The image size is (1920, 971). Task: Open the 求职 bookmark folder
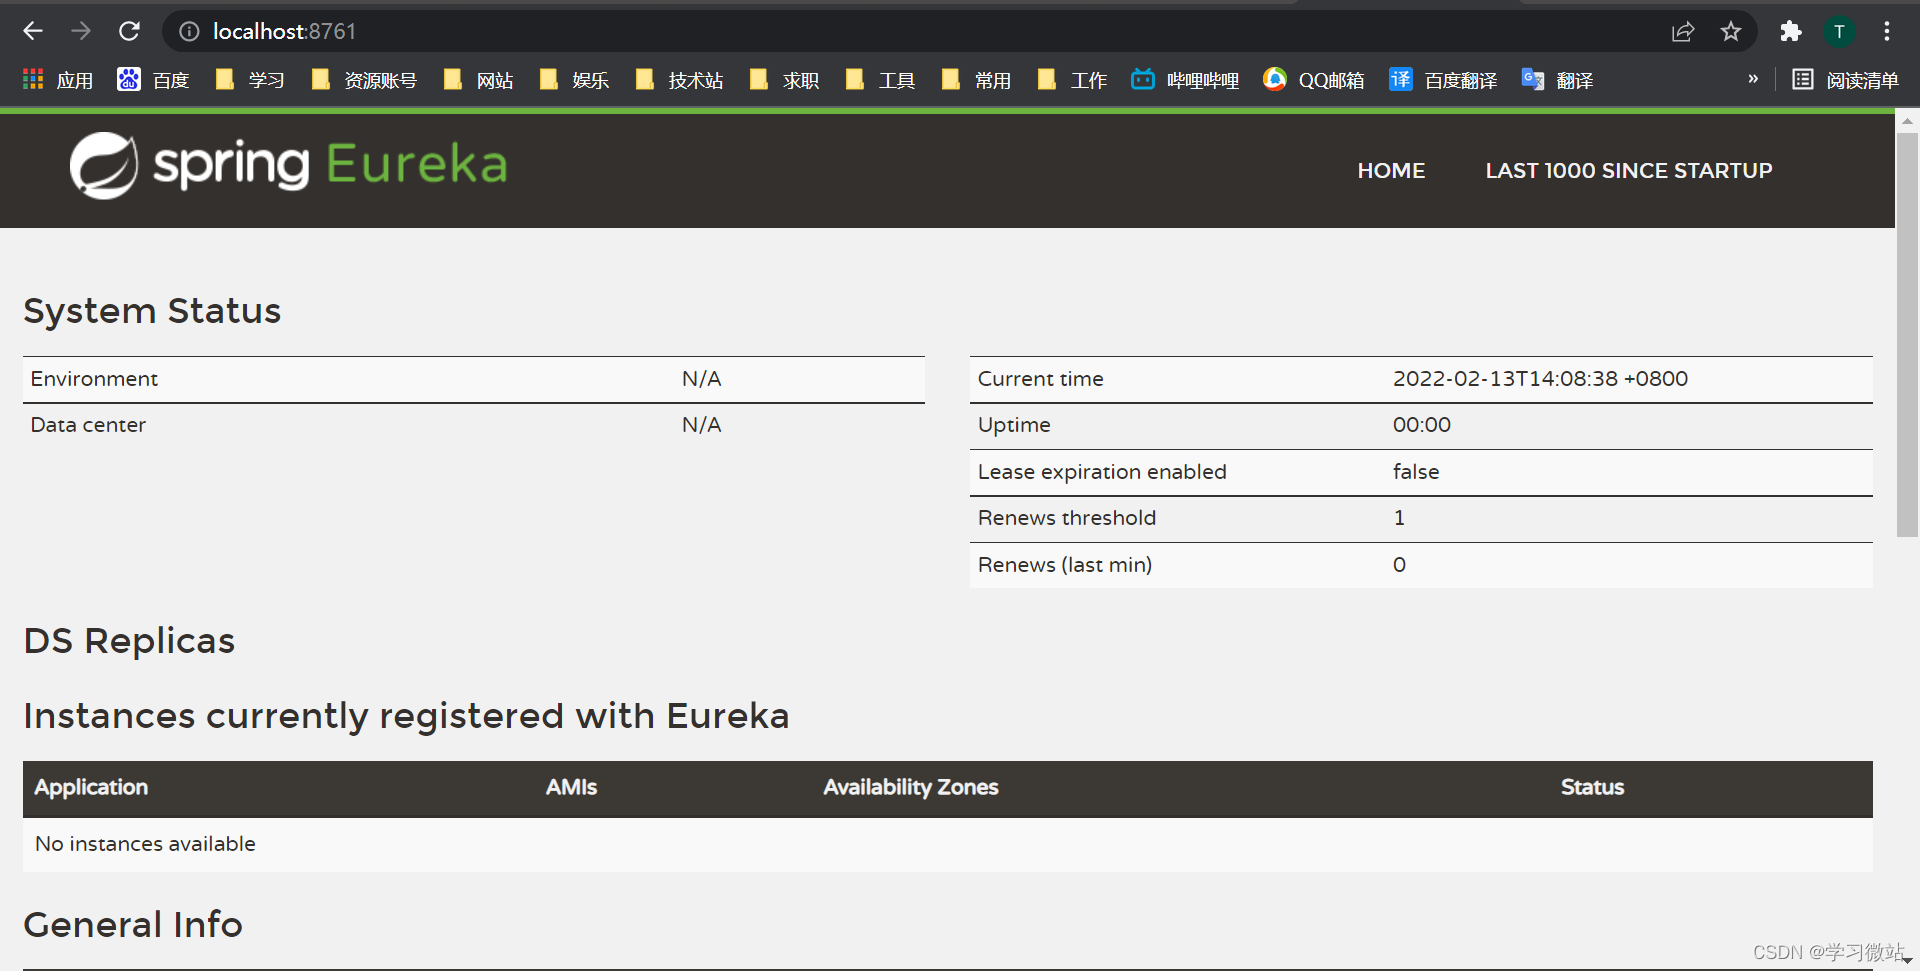(x=784, y=80)
